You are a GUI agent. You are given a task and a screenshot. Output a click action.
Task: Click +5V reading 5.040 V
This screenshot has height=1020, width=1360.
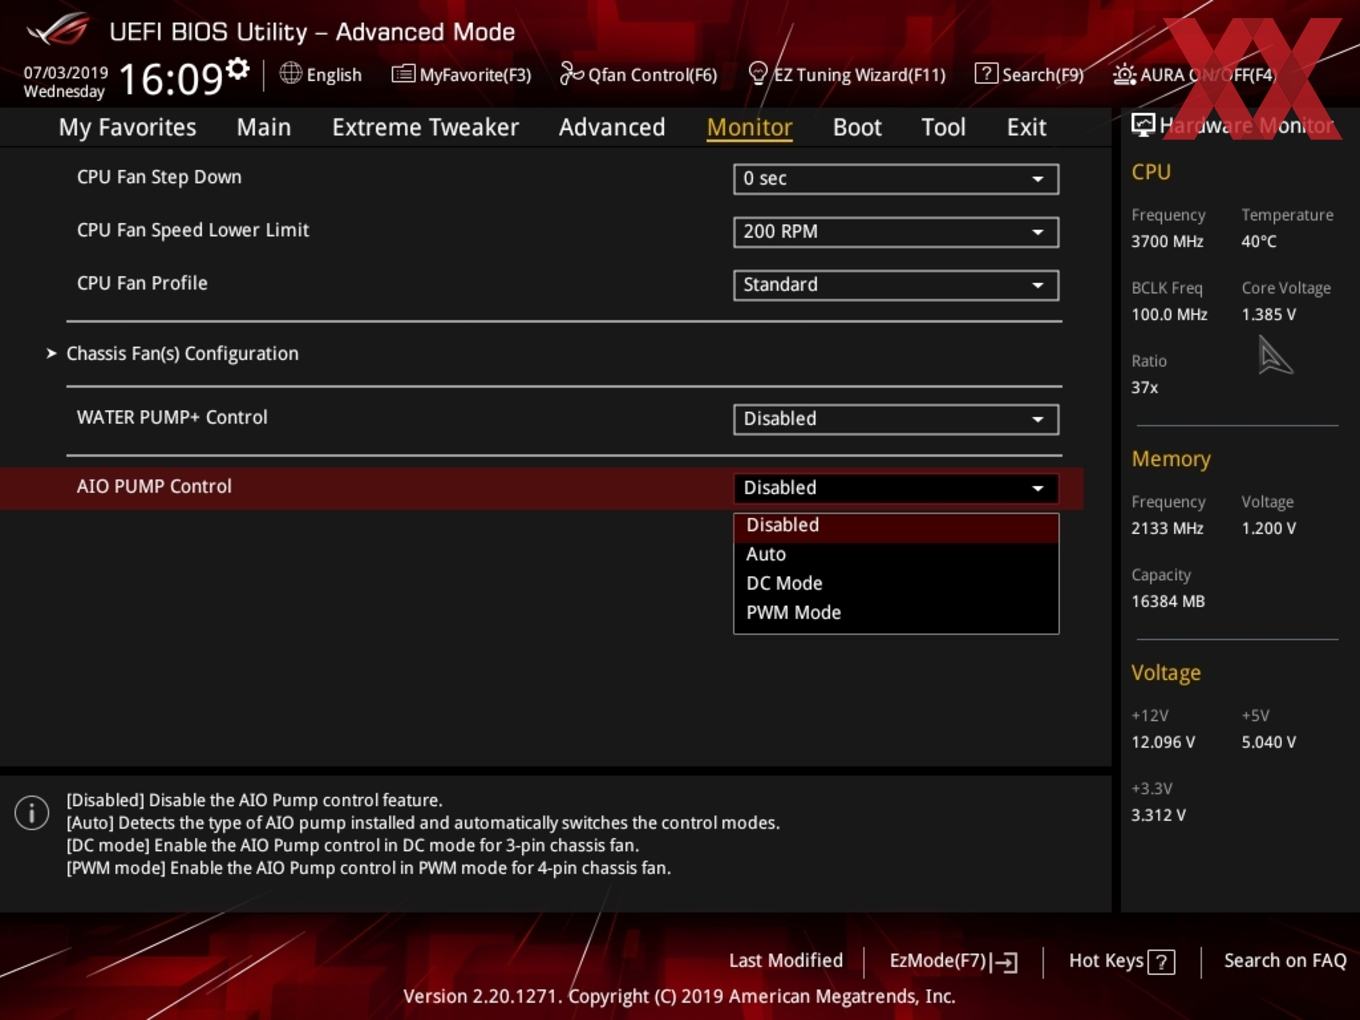1268,743
